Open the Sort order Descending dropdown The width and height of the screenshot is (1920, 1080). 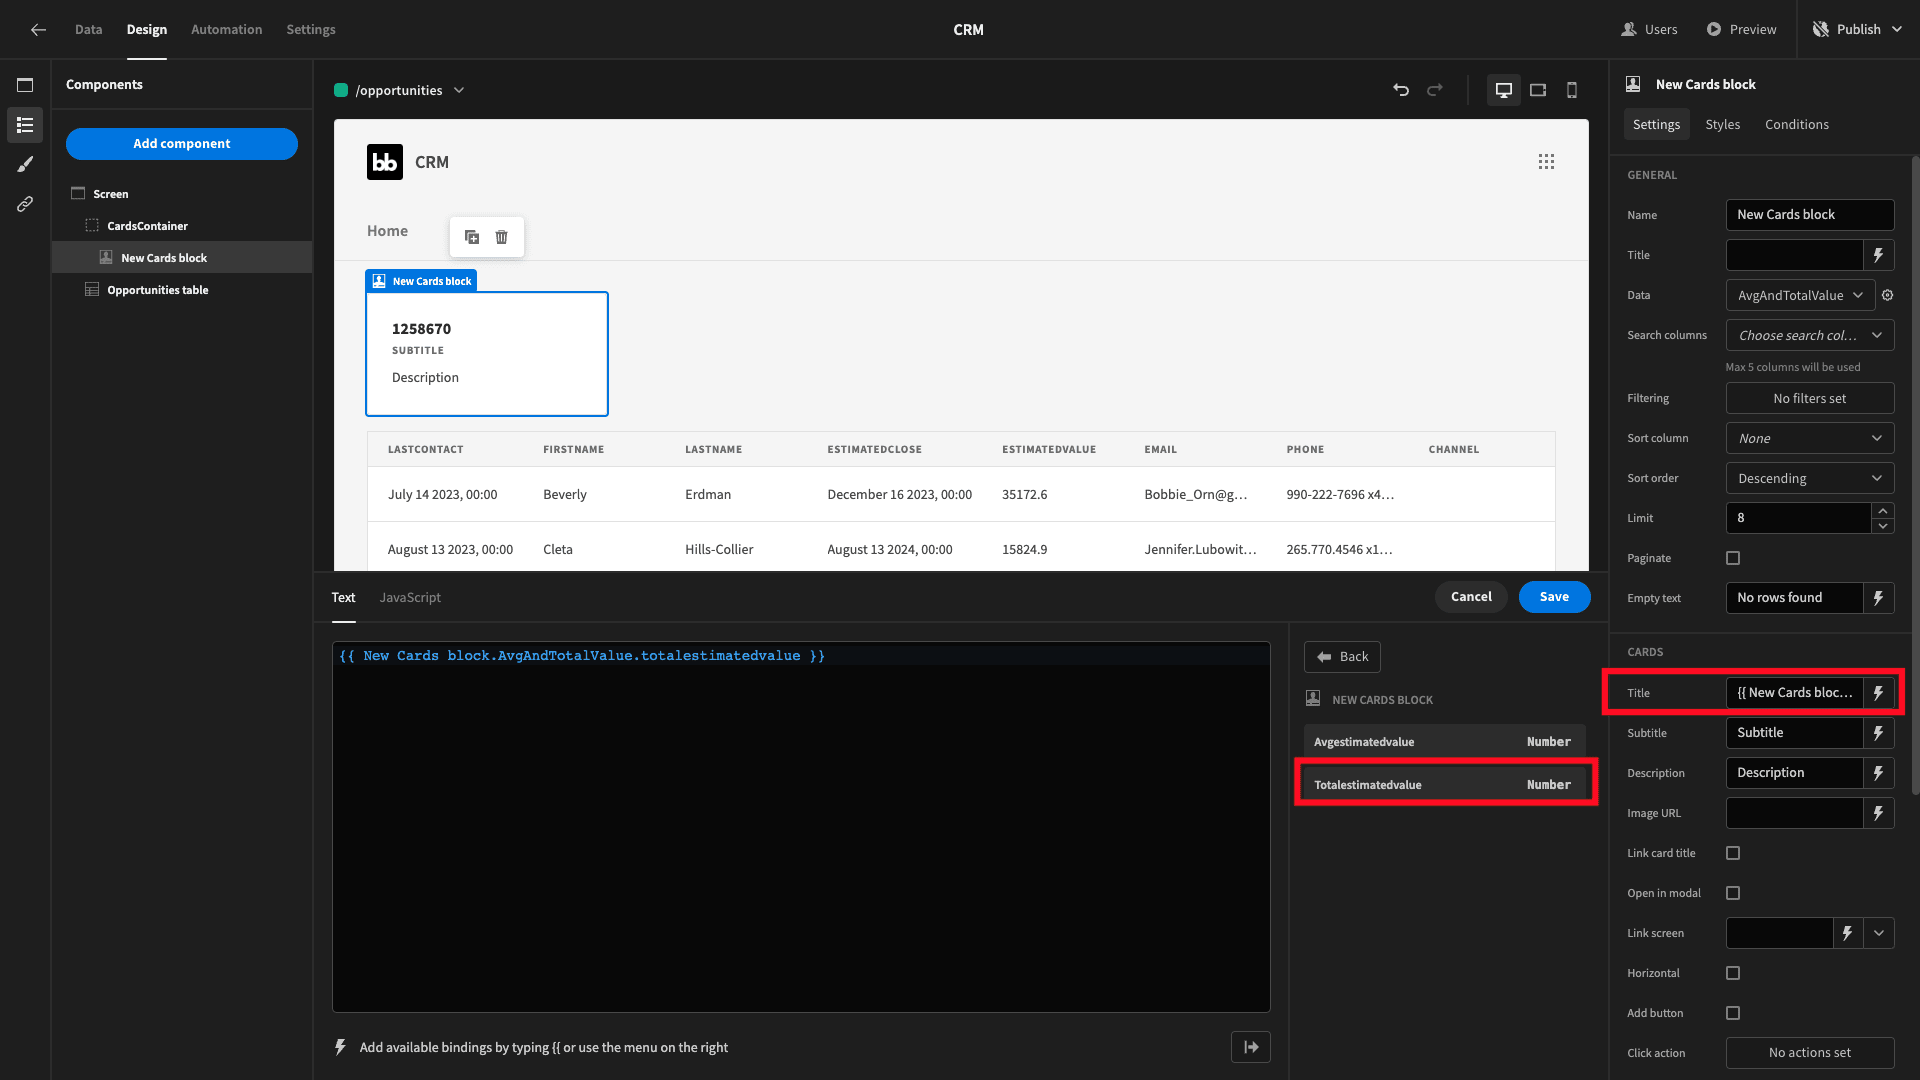point(1810,478)
